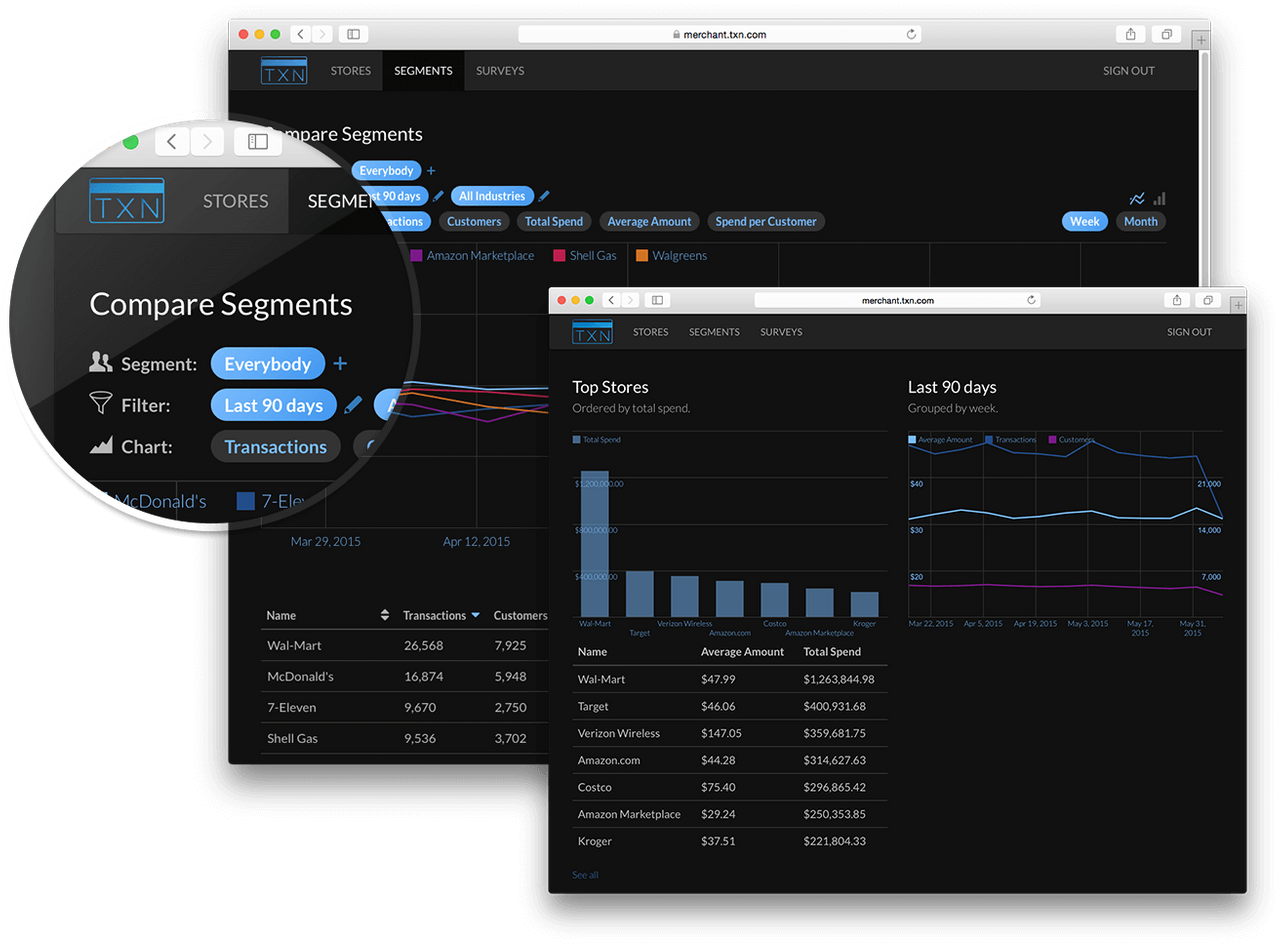
Task: Open the share menu in the front browser window
Action: pyautogui.click(x=1177, y=300)
